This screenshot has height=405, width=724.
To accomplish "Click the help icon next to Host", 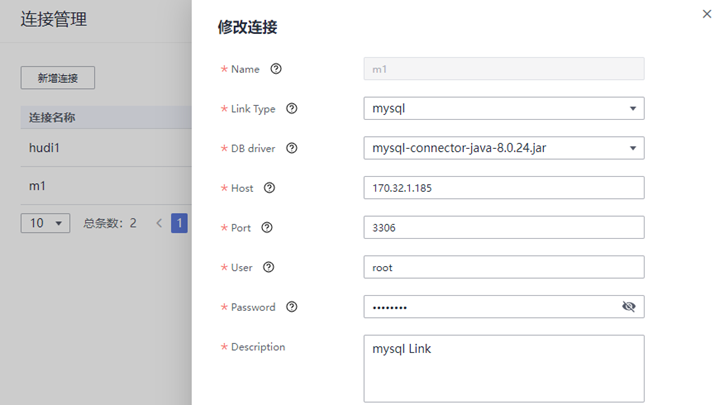I will point(269,188).
